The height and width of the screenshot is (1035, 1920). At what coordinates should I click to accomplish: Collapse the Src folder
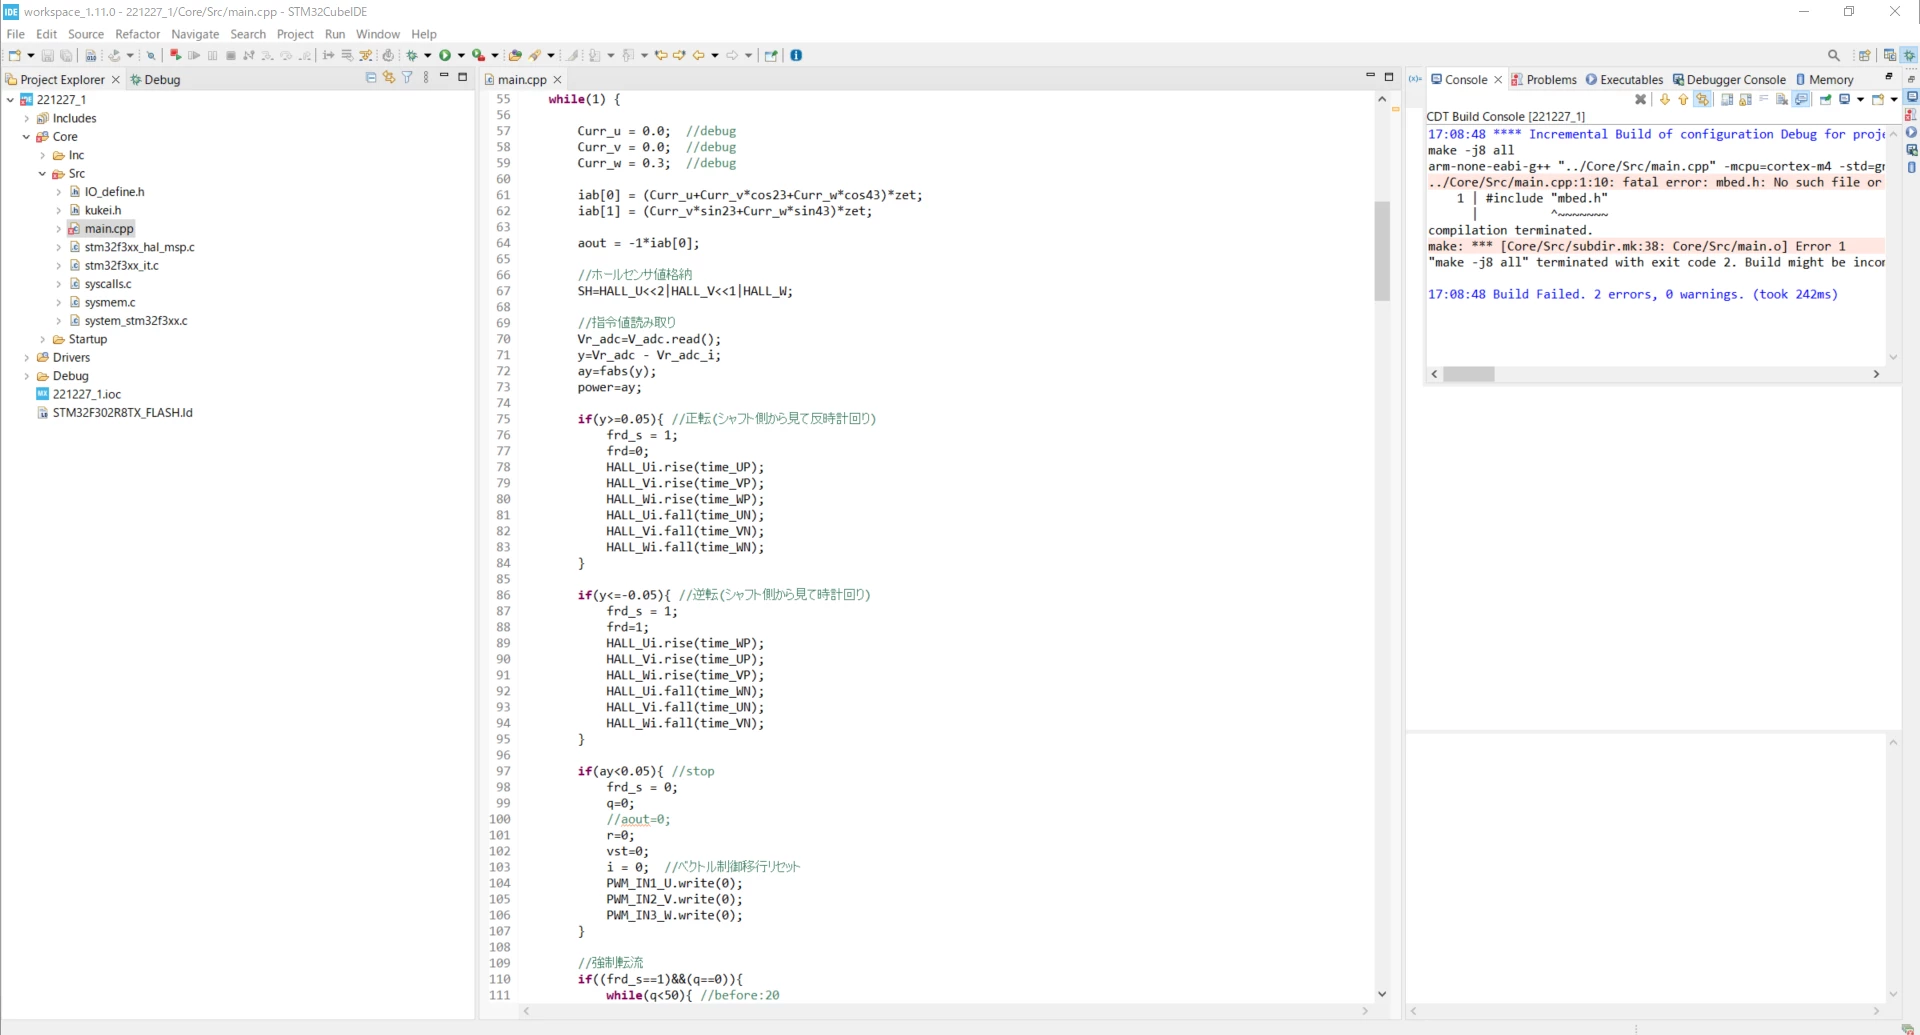pos(43,174)
